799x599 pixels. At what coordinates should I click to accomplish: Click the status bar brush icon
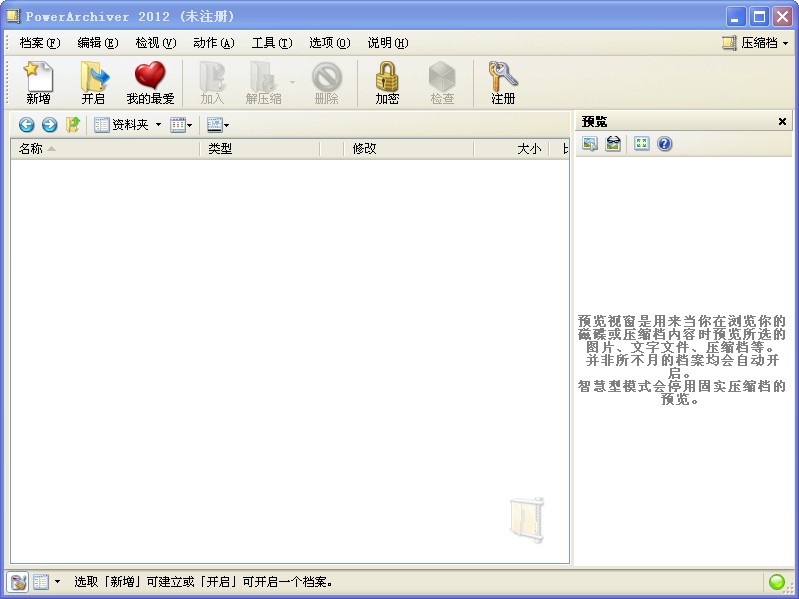click(17, 582)
